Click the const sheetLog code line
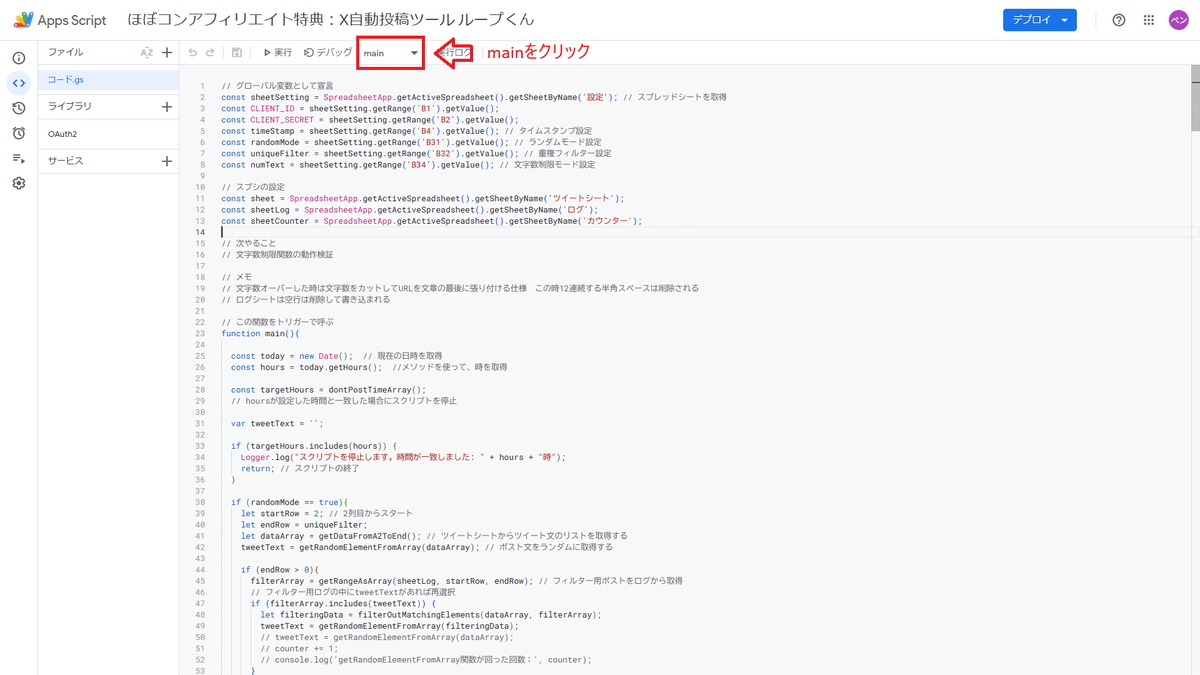 [410, 209]
